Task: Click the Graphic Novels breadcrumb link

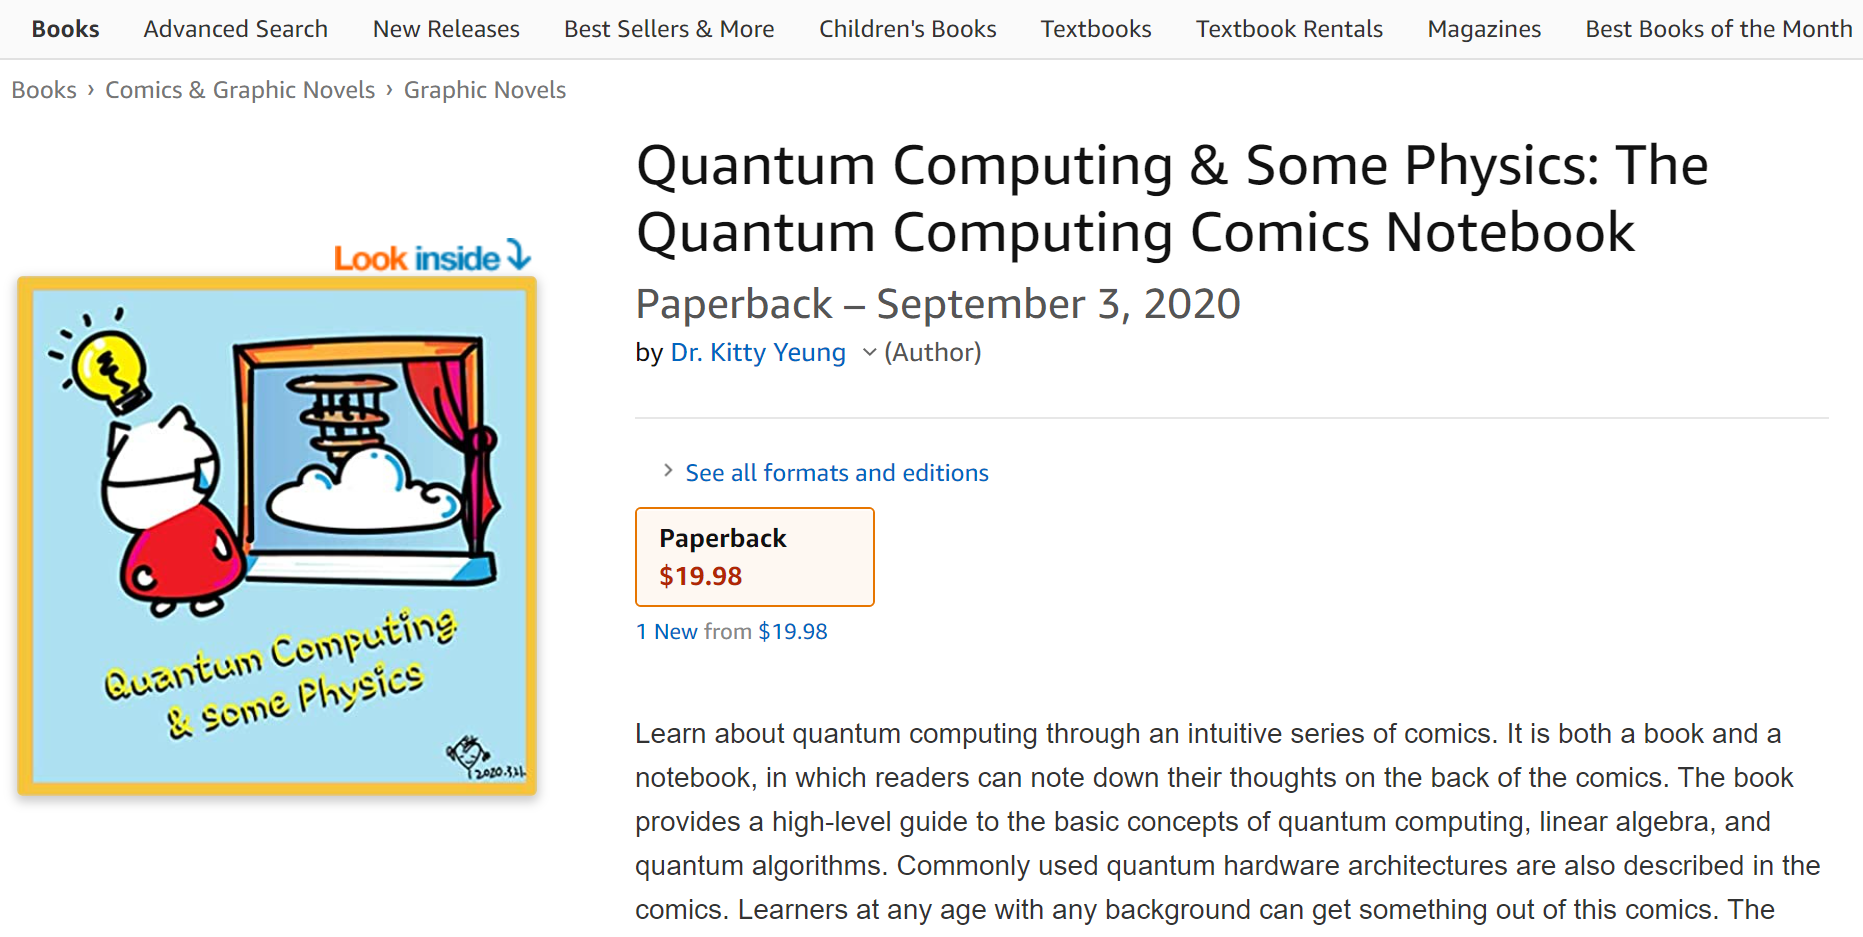Action: click(x=484, y=90)
